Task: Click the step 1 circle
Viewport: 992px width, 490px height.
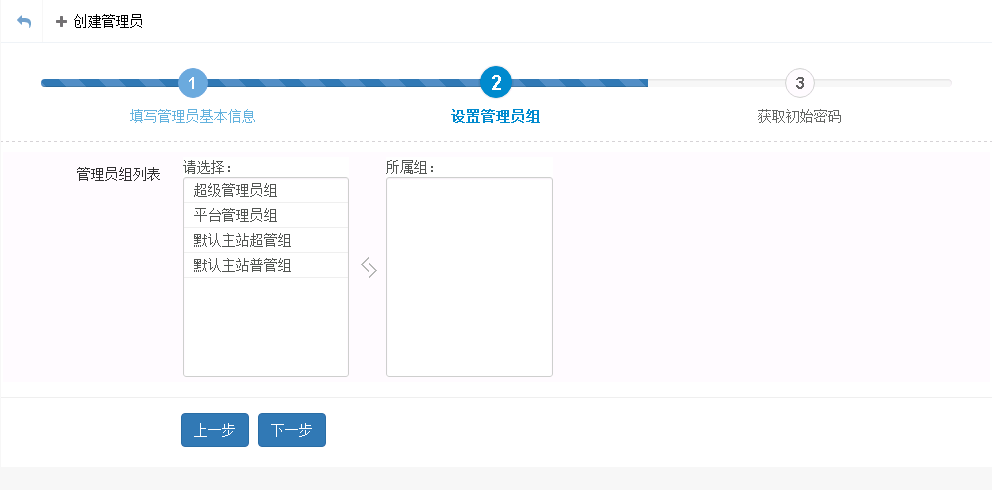Action: click(x=193, y=83)
